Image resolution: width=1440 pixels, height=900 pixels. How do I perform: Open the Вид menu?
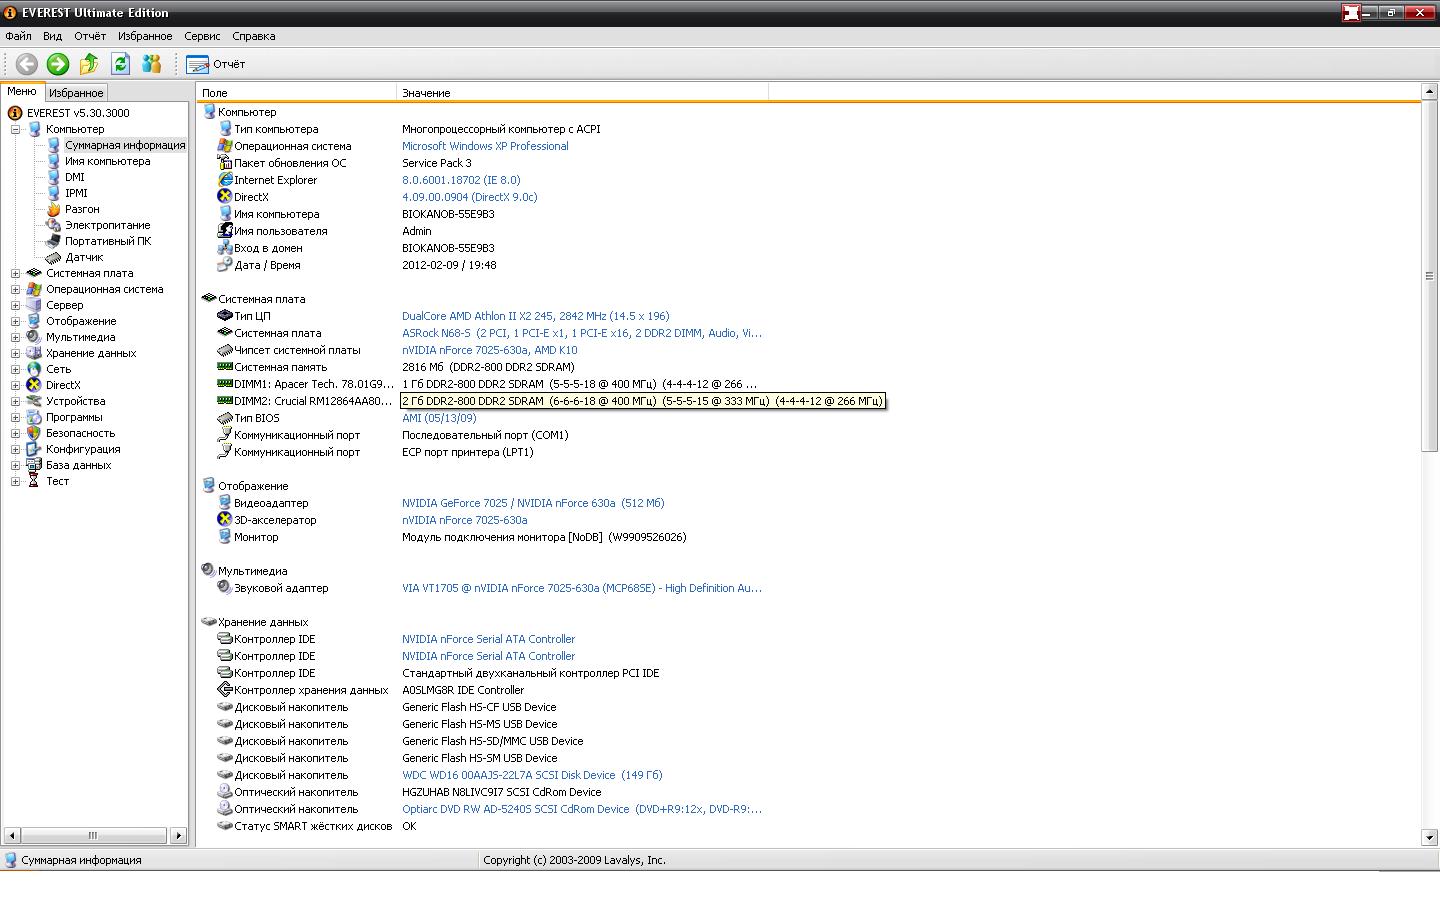point(53,36)
